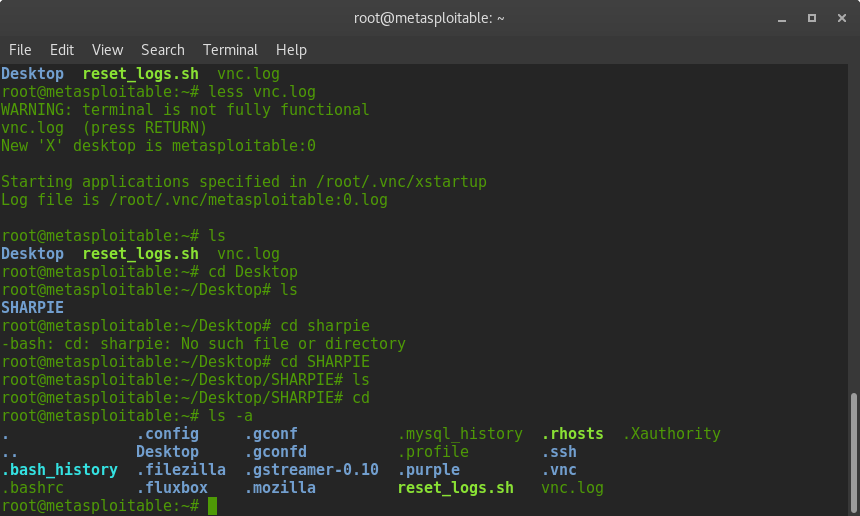This screenshot has height=516, width=860.
Task: Click the 'cd Desktop' command line
Action: pyautogui.click(x=149, y=271)
